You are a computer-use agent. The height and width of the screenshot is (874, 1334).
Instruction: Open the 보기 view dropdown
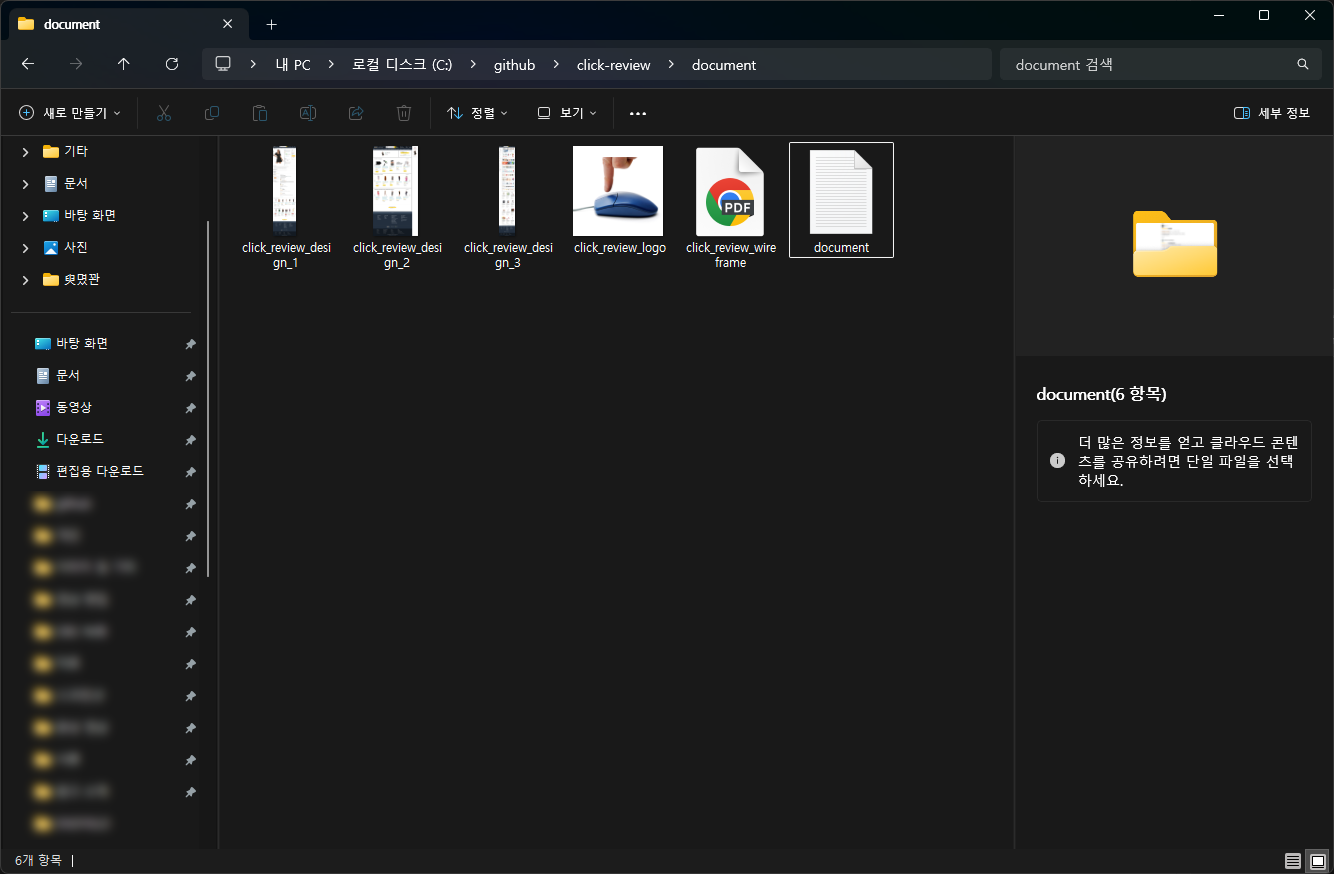(567, 113)
